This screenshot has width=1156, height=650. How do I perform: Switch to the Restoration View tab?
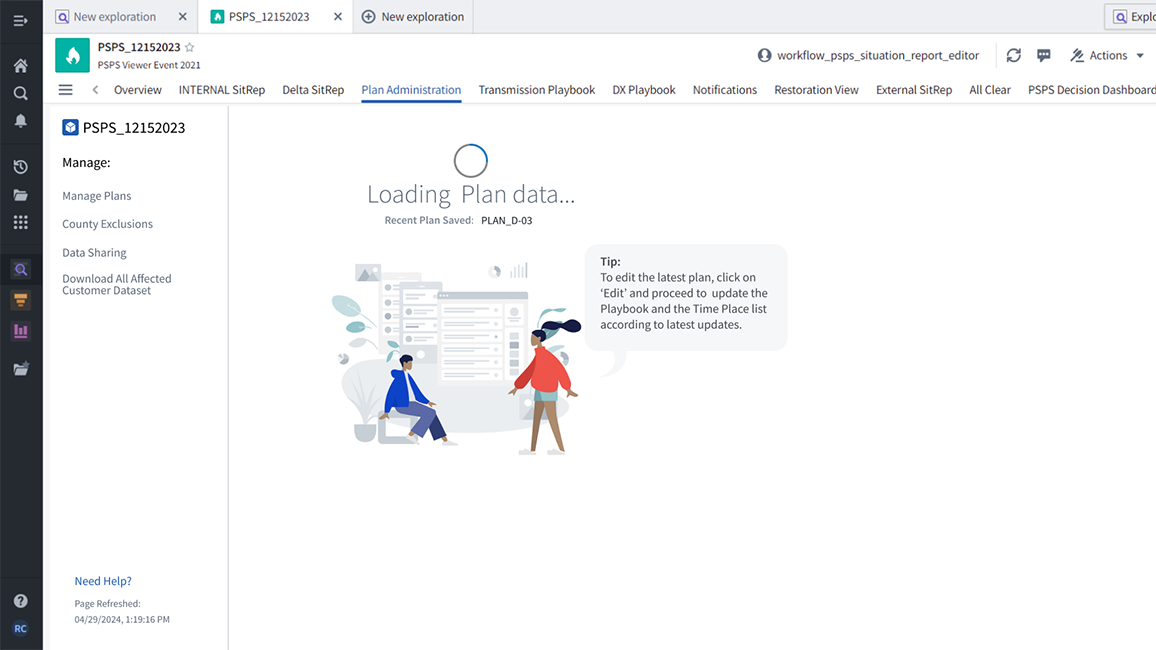(x=816, y=90)
